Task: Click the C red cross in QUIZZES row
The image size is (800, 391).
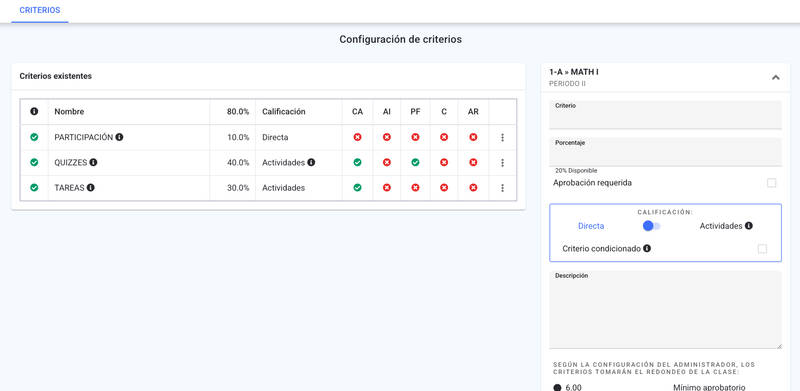Action: [444, 162]
